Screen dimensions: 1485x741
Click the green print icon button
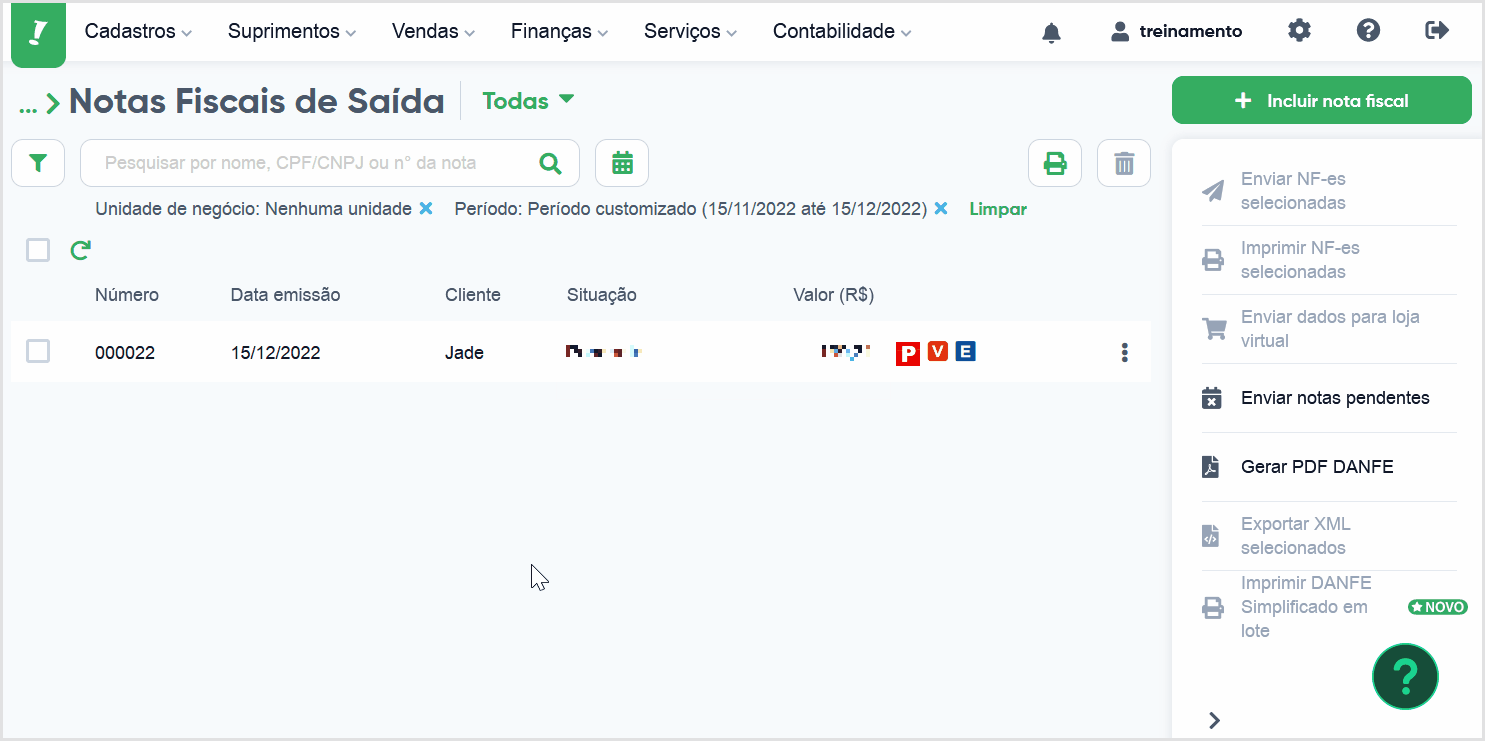tap(1055, 163)
